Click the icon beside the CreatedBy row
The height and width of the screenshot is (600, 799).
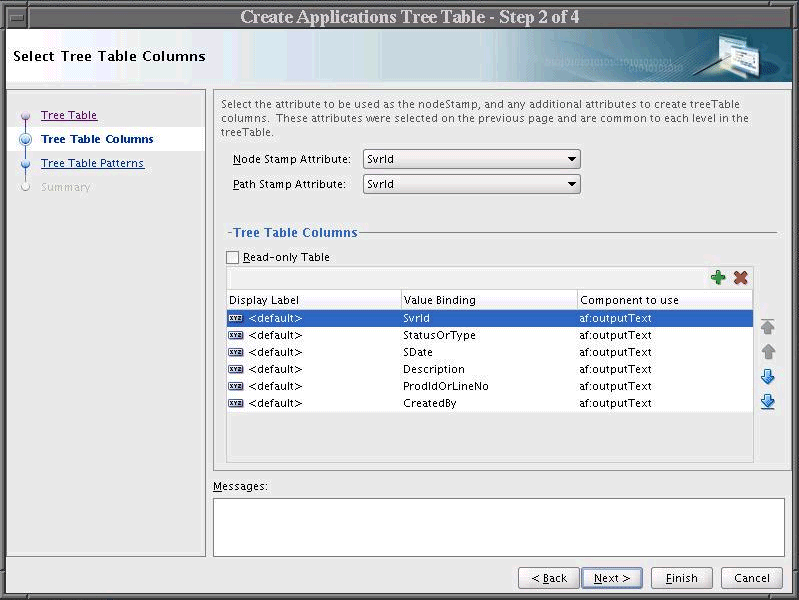click(235, 403)
